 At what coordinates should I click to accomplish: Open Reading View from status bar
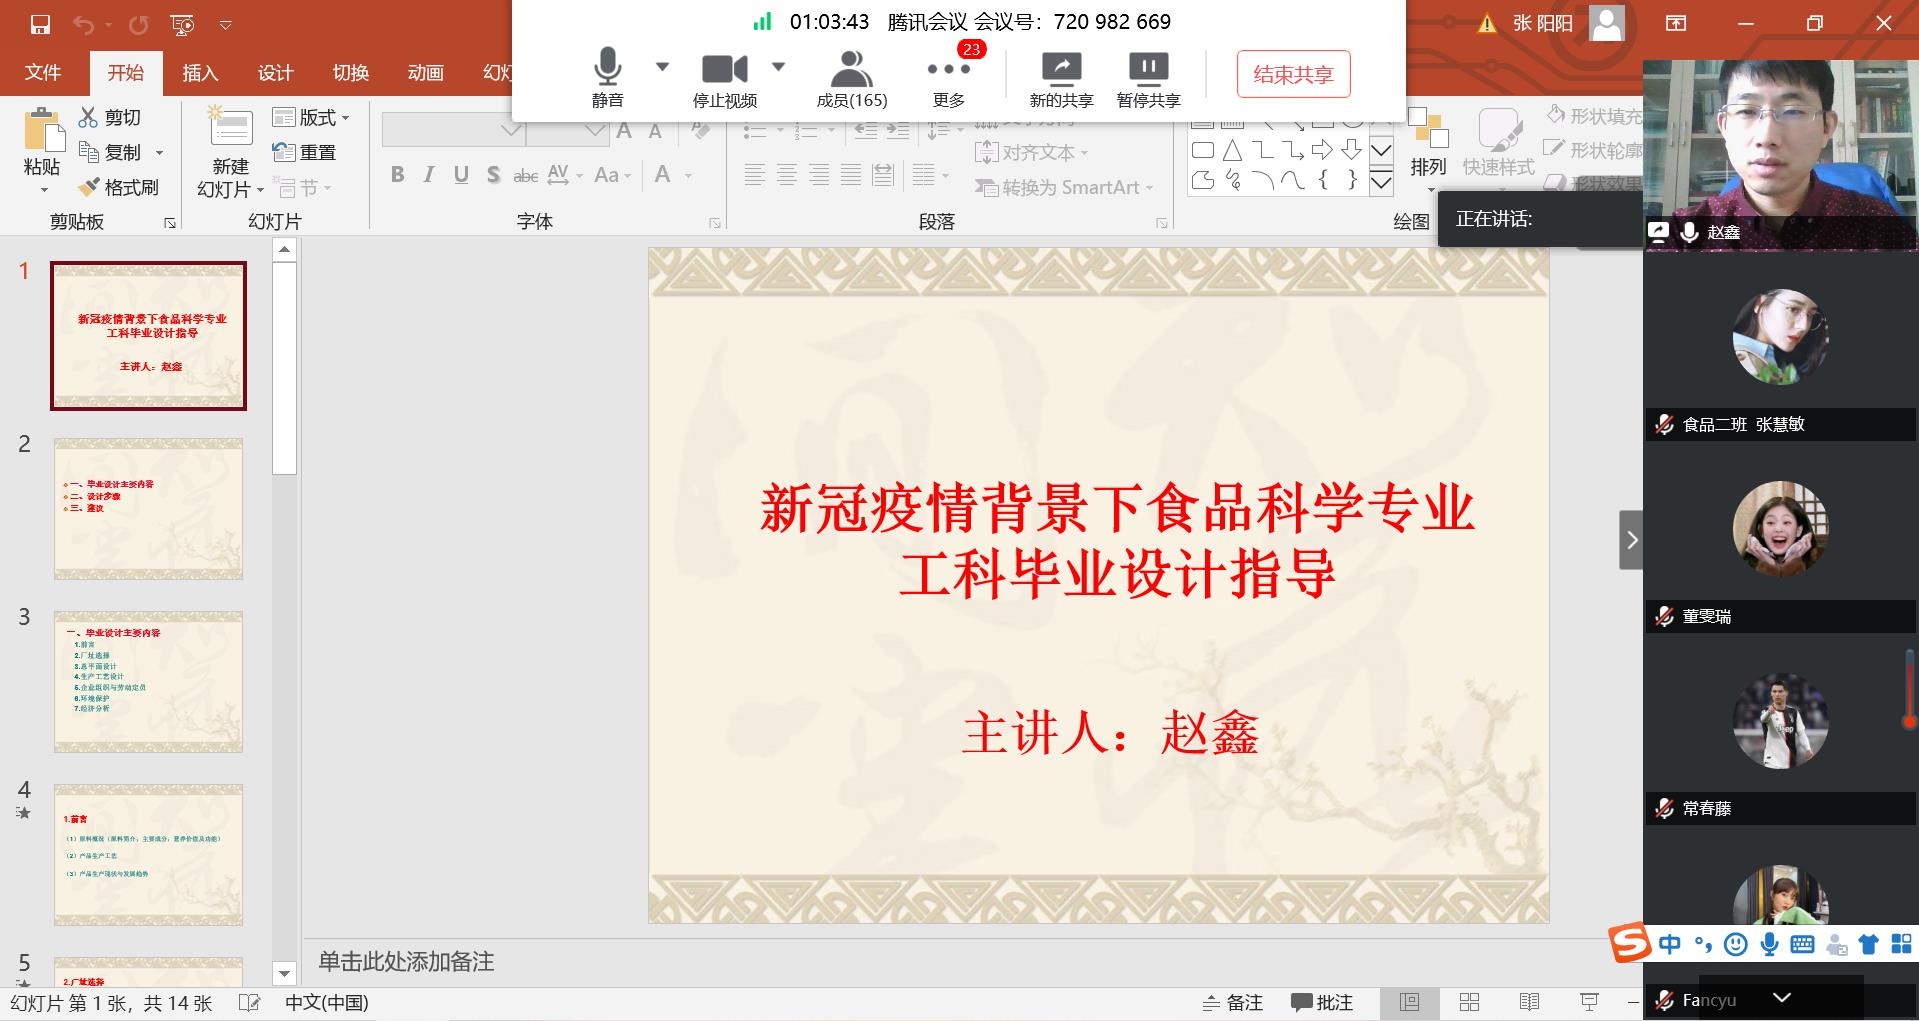[1529, 1002]
